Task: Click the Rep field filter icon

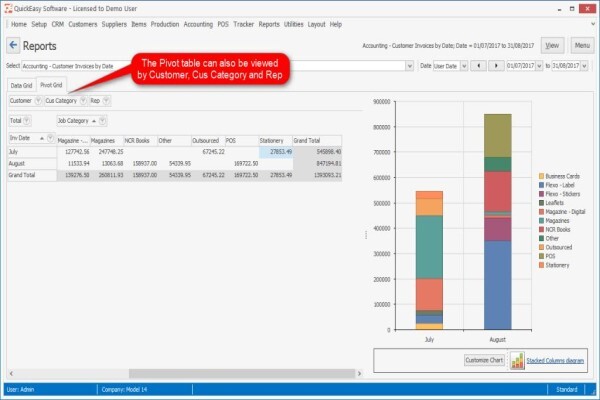Action: click(x=106, y=101)
